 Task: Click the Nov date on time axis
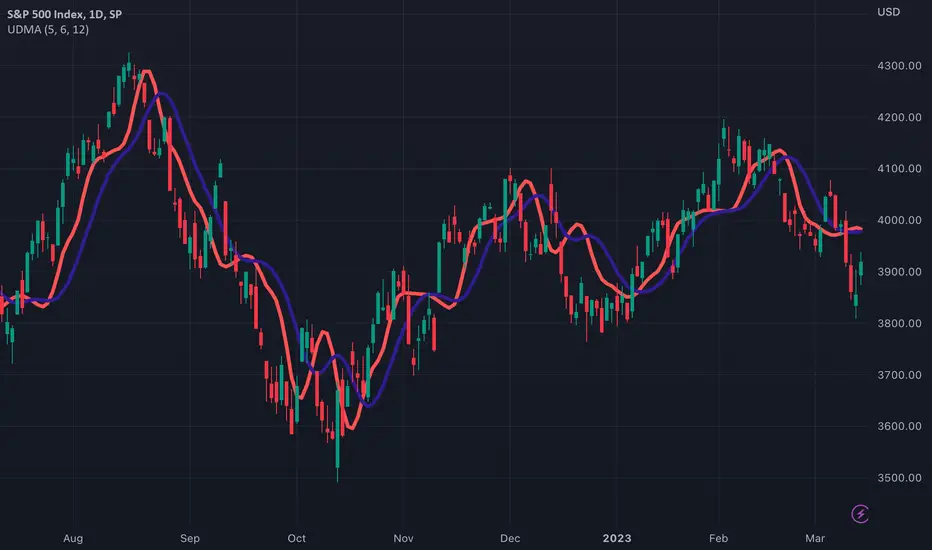pos(403,538)
